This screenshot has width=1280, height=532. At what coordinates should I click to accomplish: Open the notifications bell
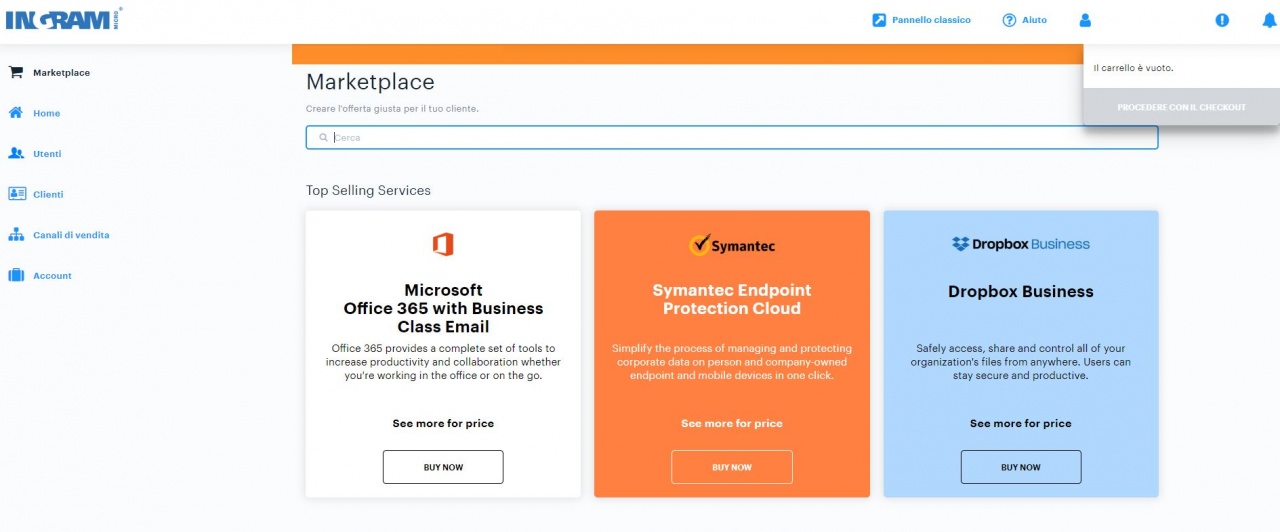pos(1269,20)
